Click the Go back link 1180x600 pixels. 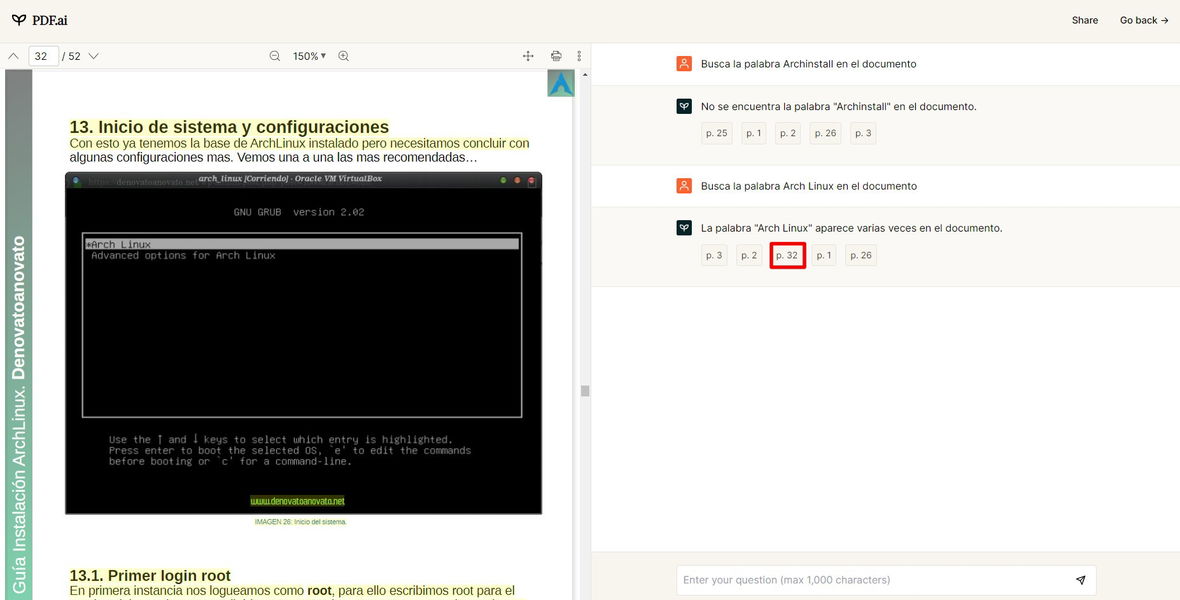click(x=1144, y=20)
